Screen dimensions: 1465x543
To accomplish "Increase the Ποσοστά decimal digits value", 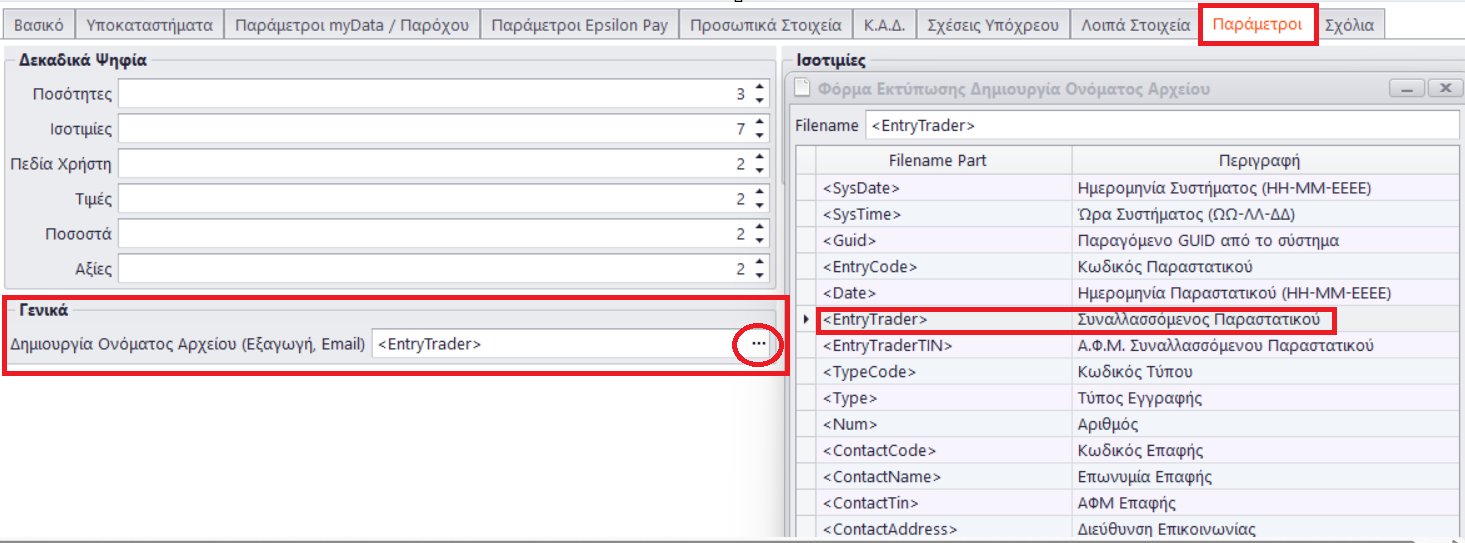I will tap(760, 228).
